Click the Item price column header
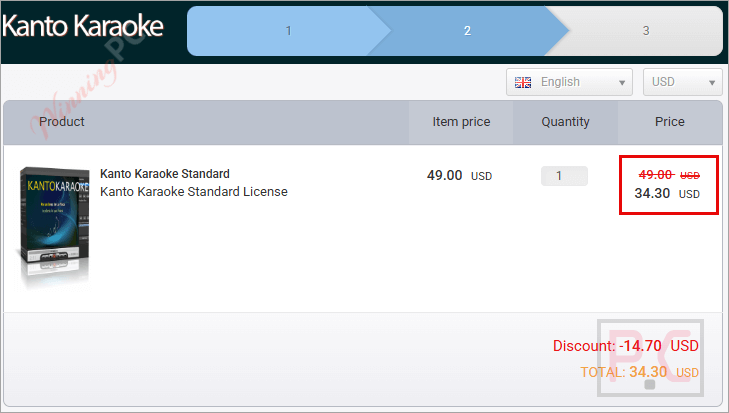The image size is (729, 413). tap(461, 122)
